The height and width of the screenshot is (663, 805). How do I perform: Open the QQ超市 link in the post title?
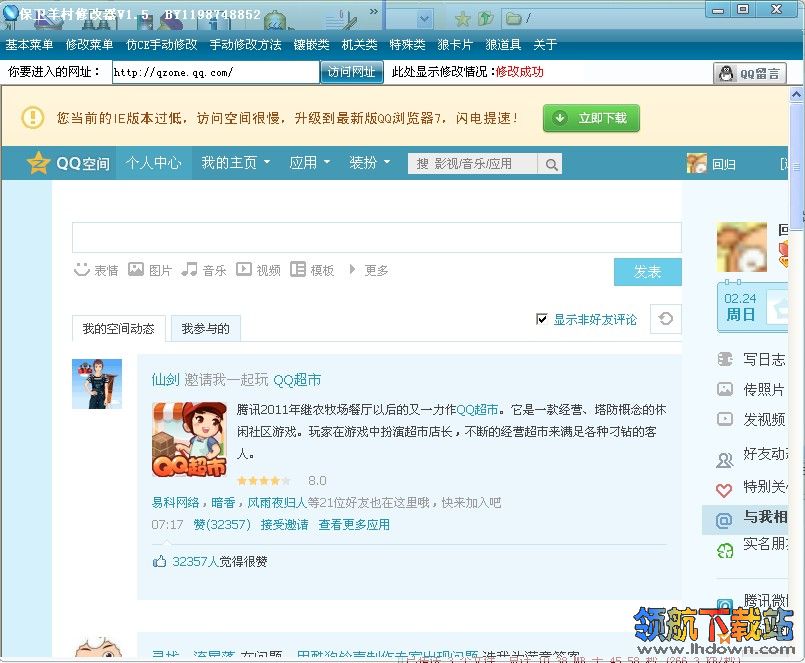coord(297,380)
